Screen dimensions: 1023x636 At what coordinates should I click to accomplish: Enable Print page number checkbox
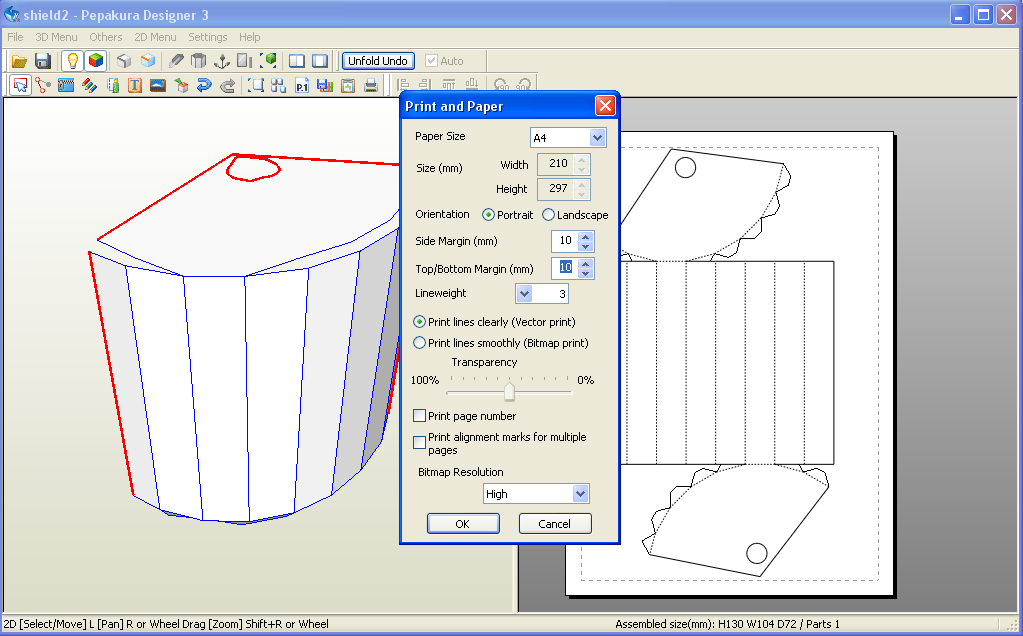[420, 416]
